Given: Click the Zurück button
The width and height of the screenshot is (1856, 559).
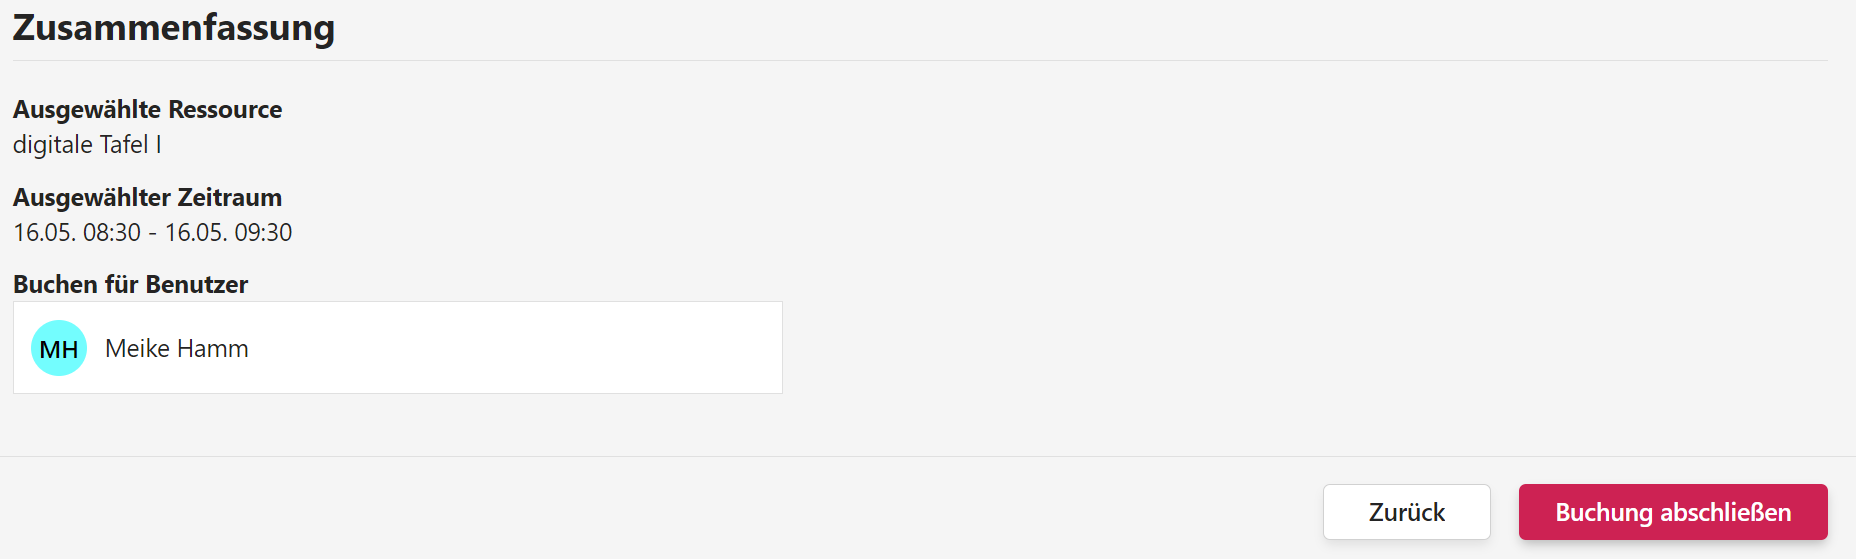Looking at the screenshot, I should [1406, 512].
